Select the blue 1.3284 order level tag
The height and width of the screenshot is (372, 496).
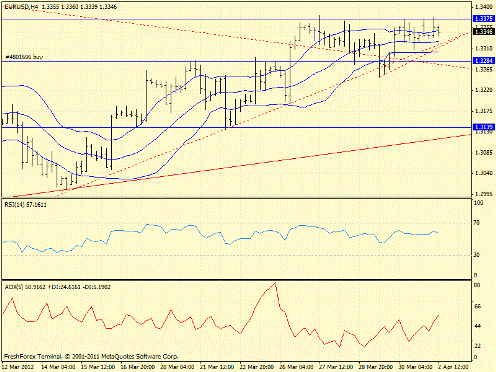point(483,61)
